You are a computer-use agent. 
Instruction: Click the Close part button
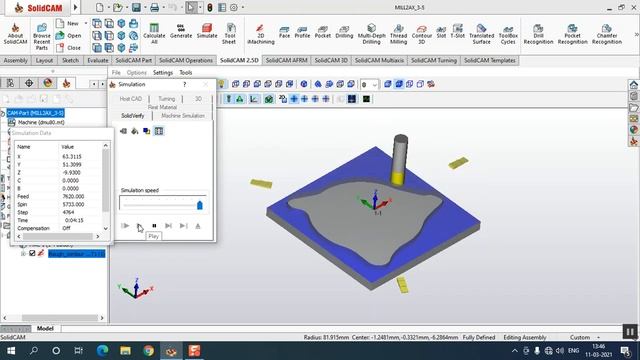(69, 48)
